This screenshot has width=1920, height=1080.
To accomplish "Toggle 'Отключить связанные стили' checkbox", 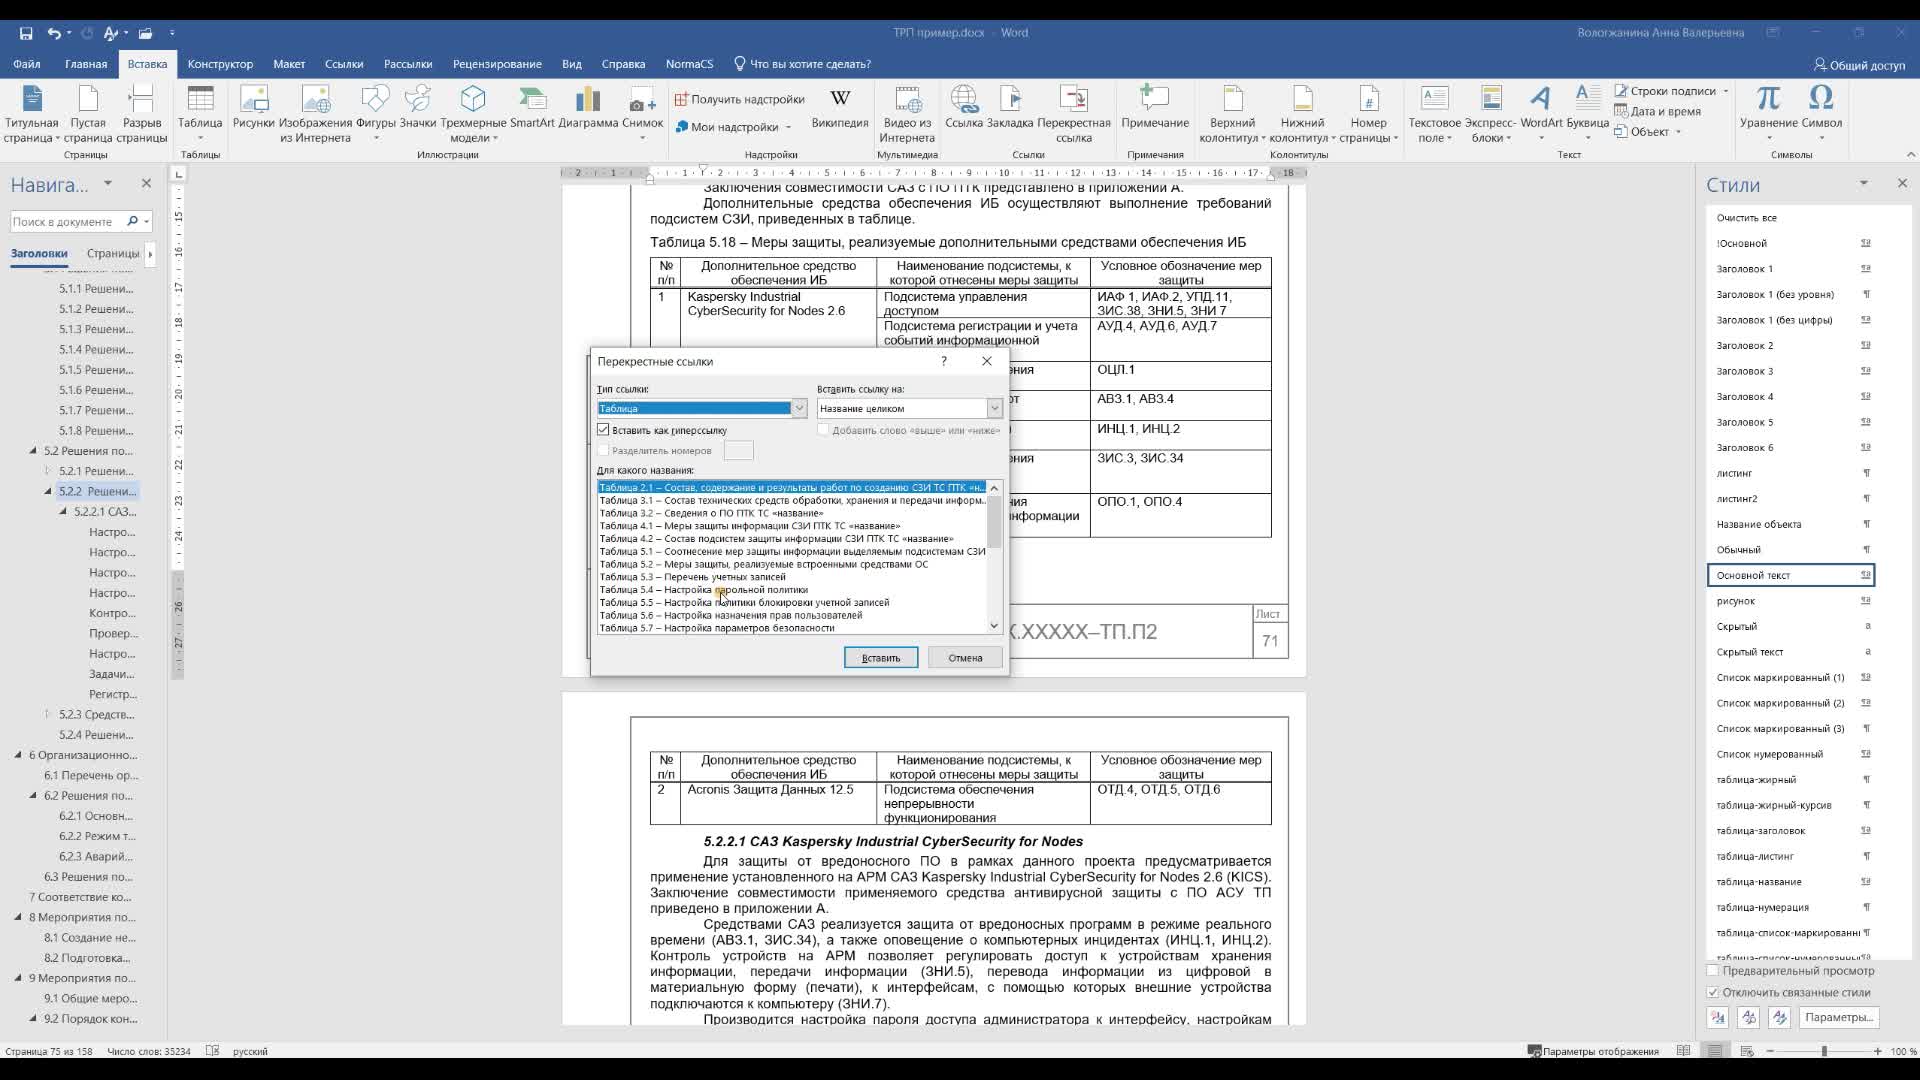I will [x=1712, y=993].
